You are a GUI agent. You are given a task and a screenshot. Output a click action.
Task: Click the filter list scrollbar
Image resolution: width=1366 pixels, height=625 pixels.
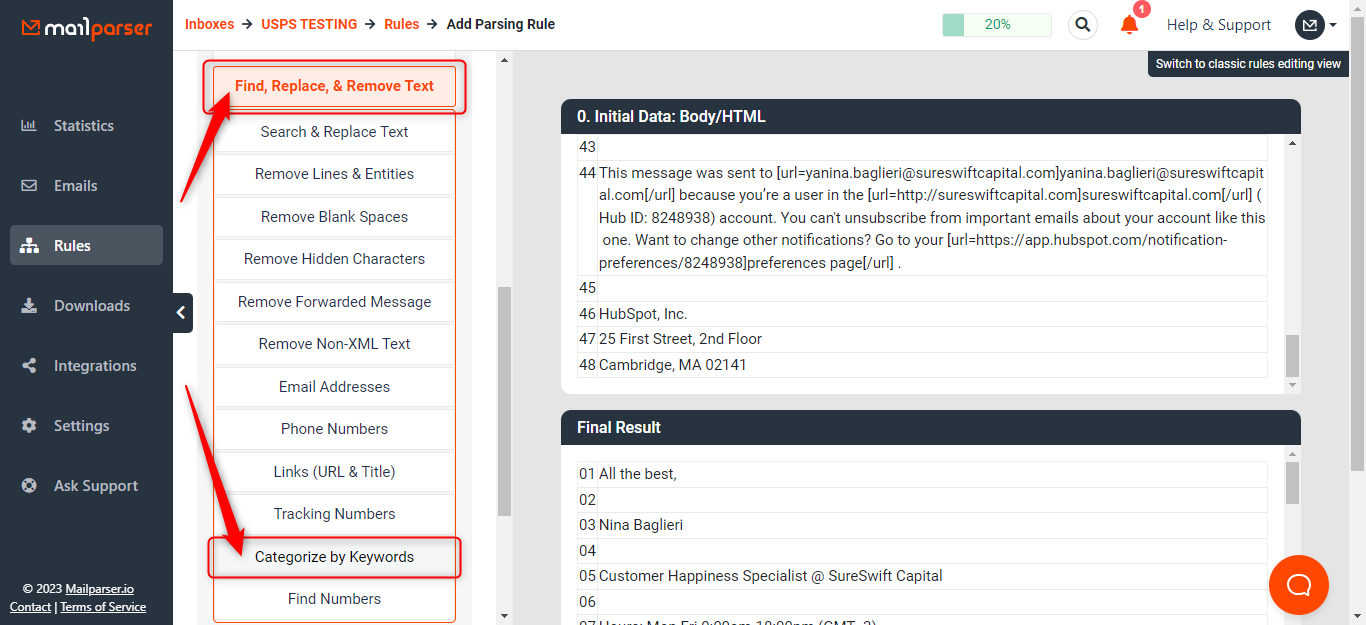coord(504,400)
